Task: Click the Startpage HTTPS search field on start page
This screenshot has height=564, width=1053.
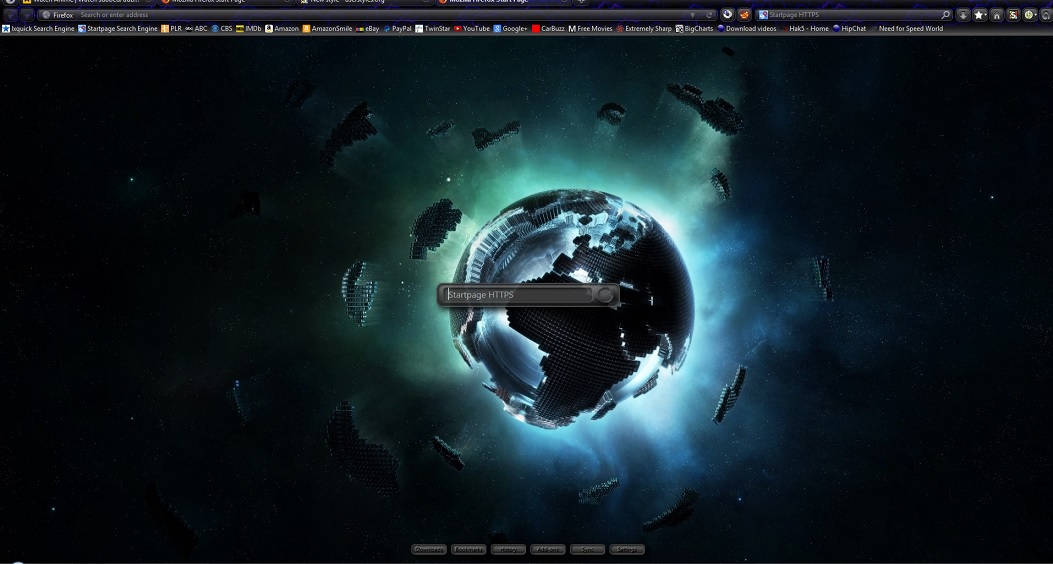Action: click(517, 295)
